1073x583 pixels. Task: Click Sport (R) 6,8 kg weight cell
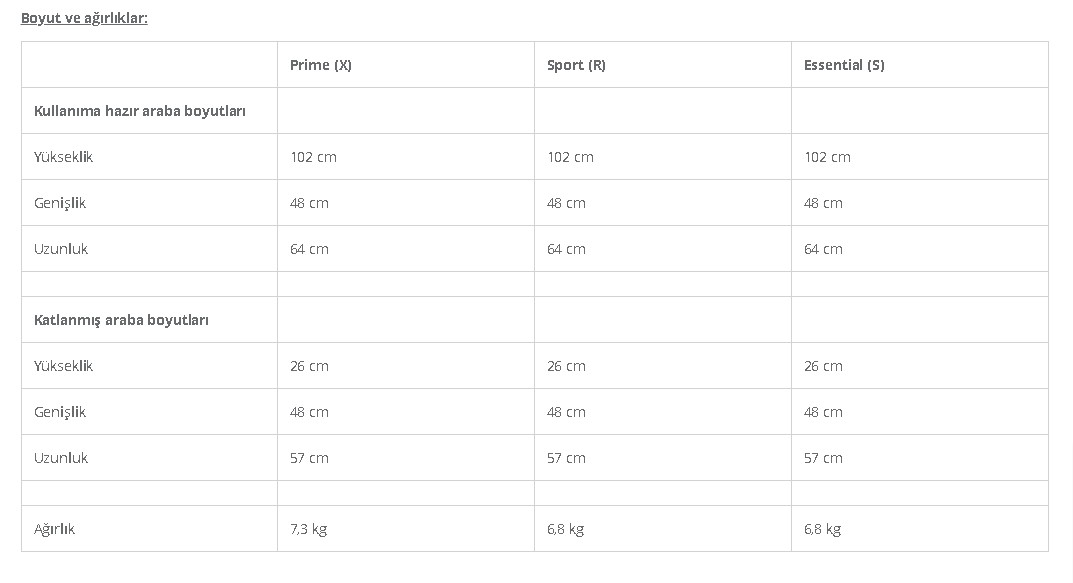(566, 529)
